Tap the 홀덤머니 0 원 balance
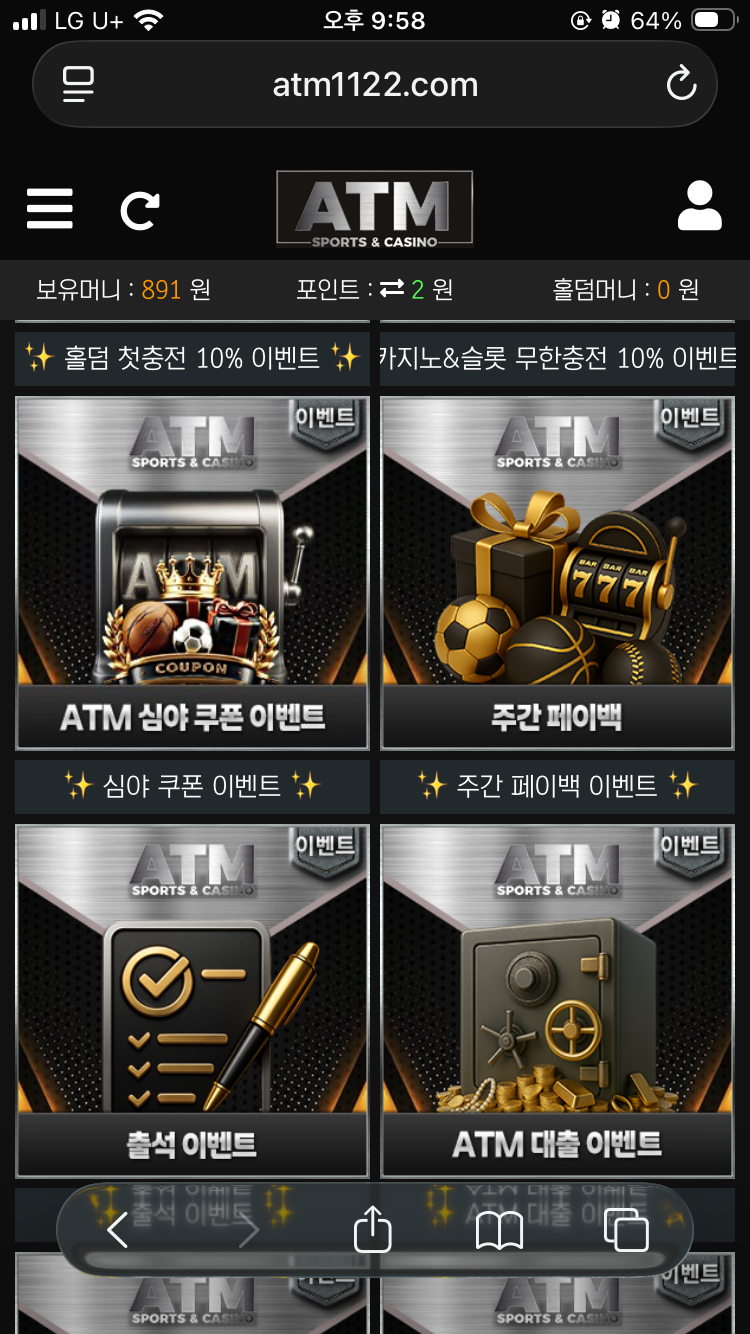Image resolution: width=750 pixels, height=1334 pixels. click(626, 290)
